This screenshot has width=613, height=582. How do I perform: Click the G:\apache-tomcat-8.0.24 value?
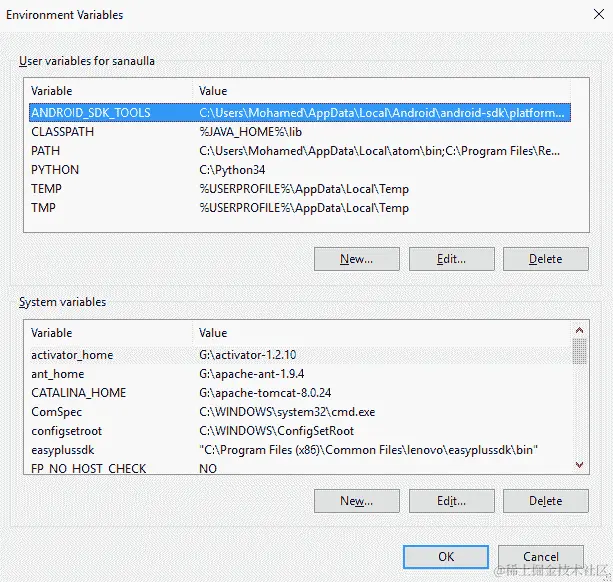click(x=265, y=393)
